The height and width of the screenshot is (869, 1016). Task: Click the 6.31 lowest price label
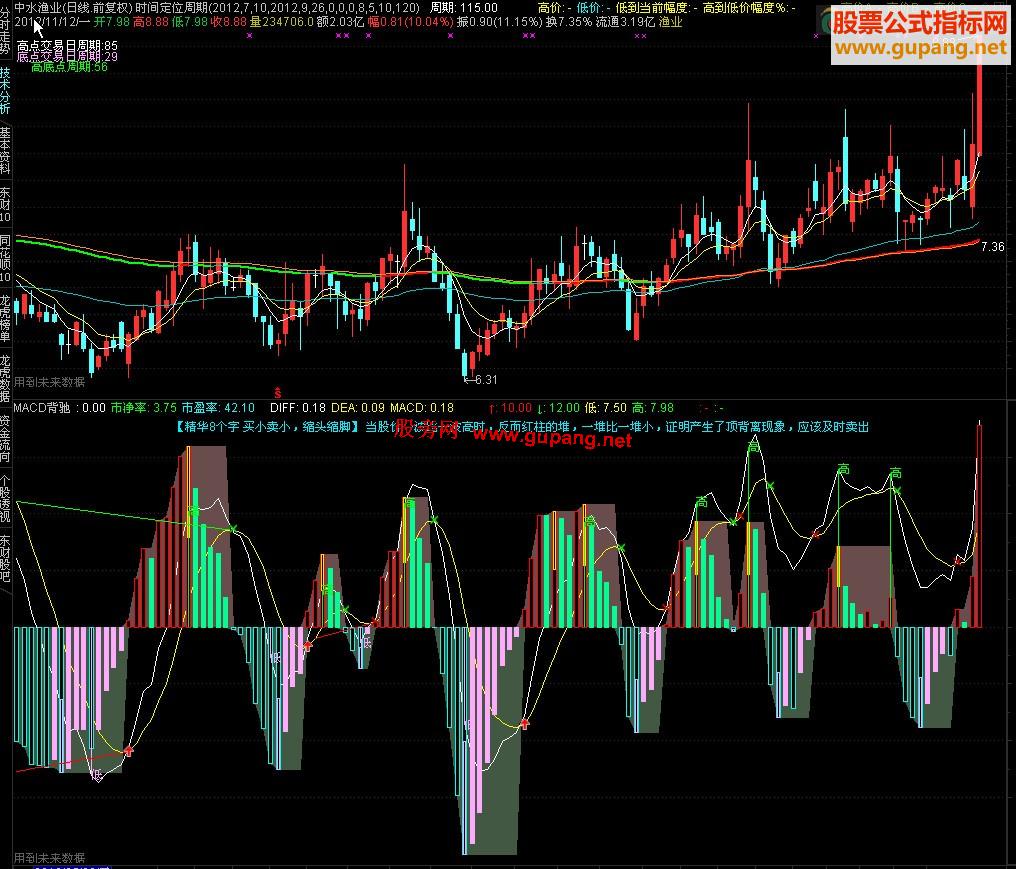pyautogui.click(x=486, y=380)
